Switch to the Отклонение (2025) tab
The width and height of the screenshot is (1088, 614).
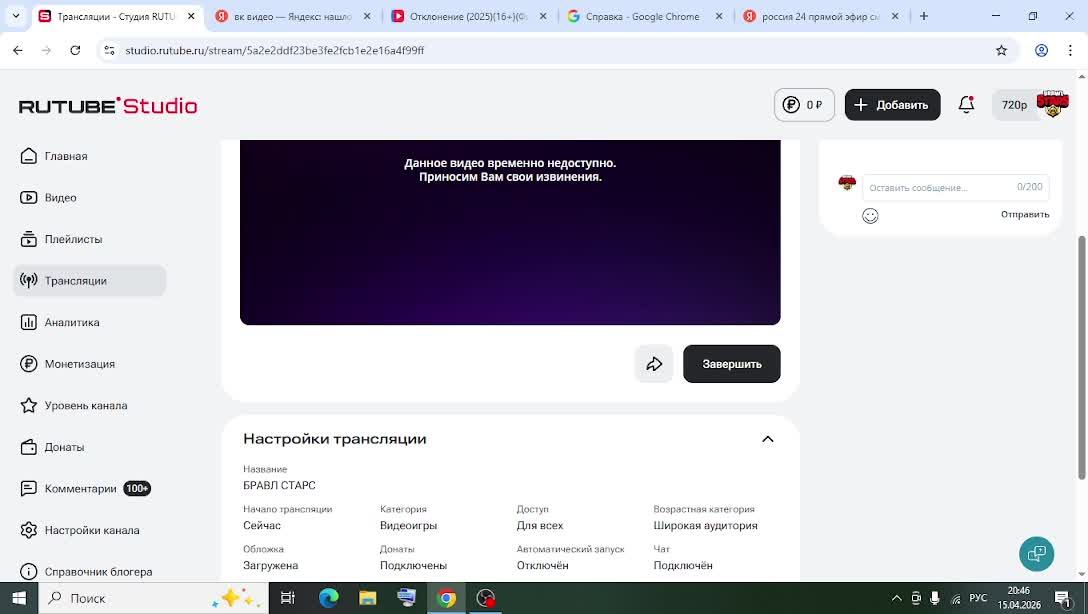pyautogui.click(x=468, y=16)
